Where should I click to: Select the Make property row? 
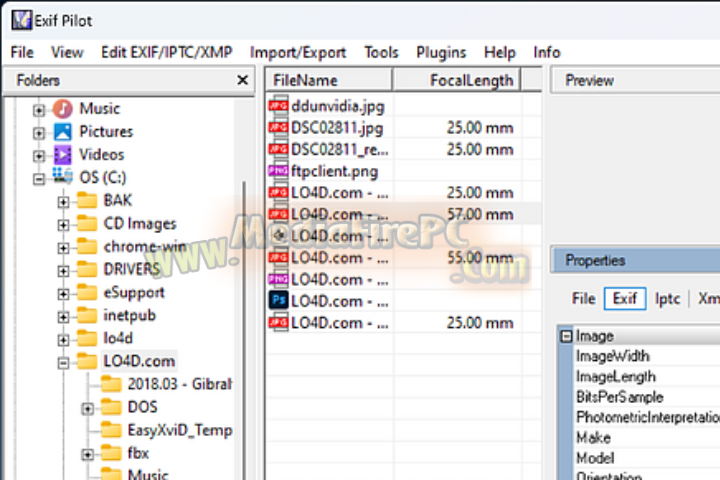tap(647, 438)
